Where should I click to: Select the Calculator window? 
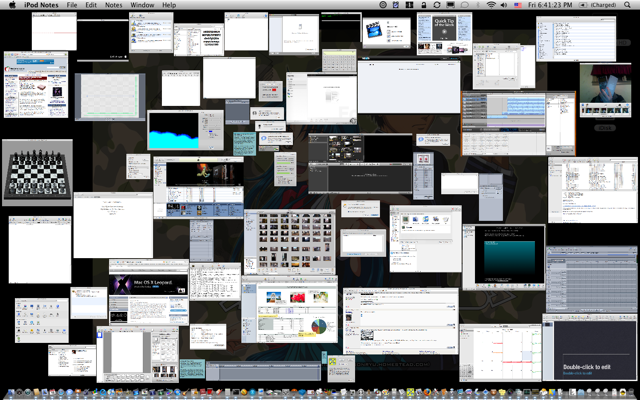pos(339,61)
